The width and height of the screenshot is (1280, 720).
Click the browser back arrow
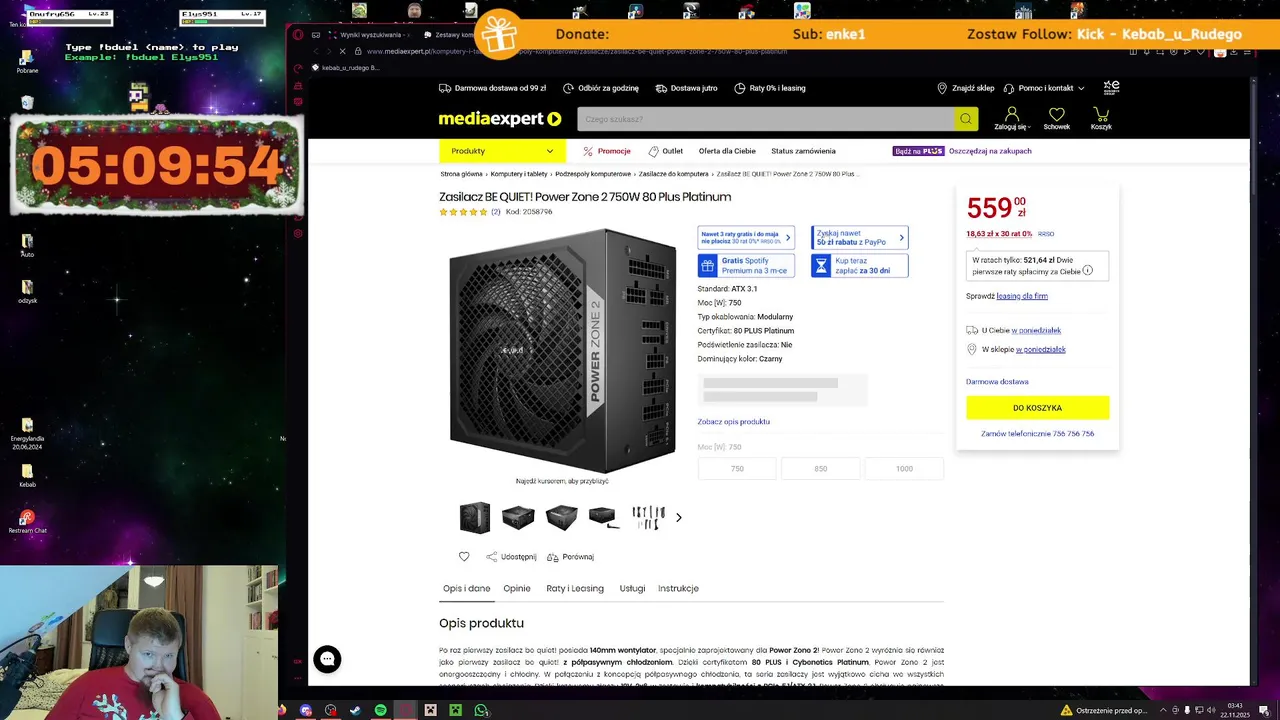tap(316, 51)
